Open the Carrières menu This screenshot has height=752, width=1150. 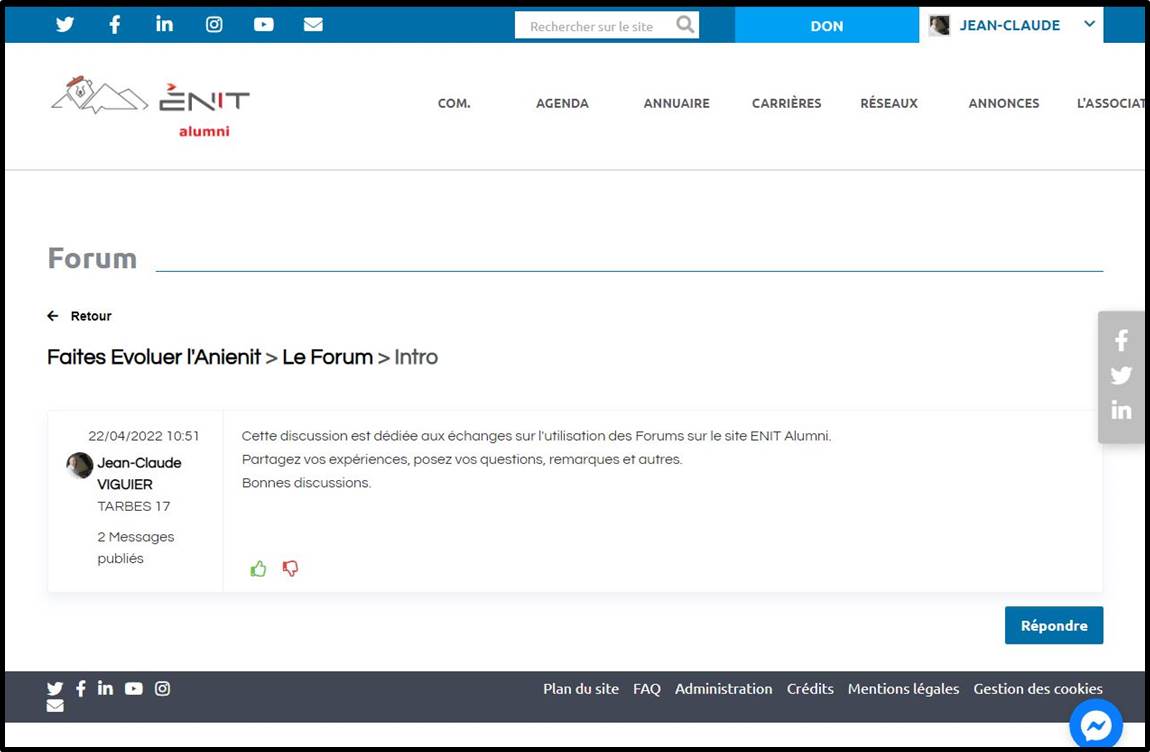pyautogui.click(x=786, y=103)
